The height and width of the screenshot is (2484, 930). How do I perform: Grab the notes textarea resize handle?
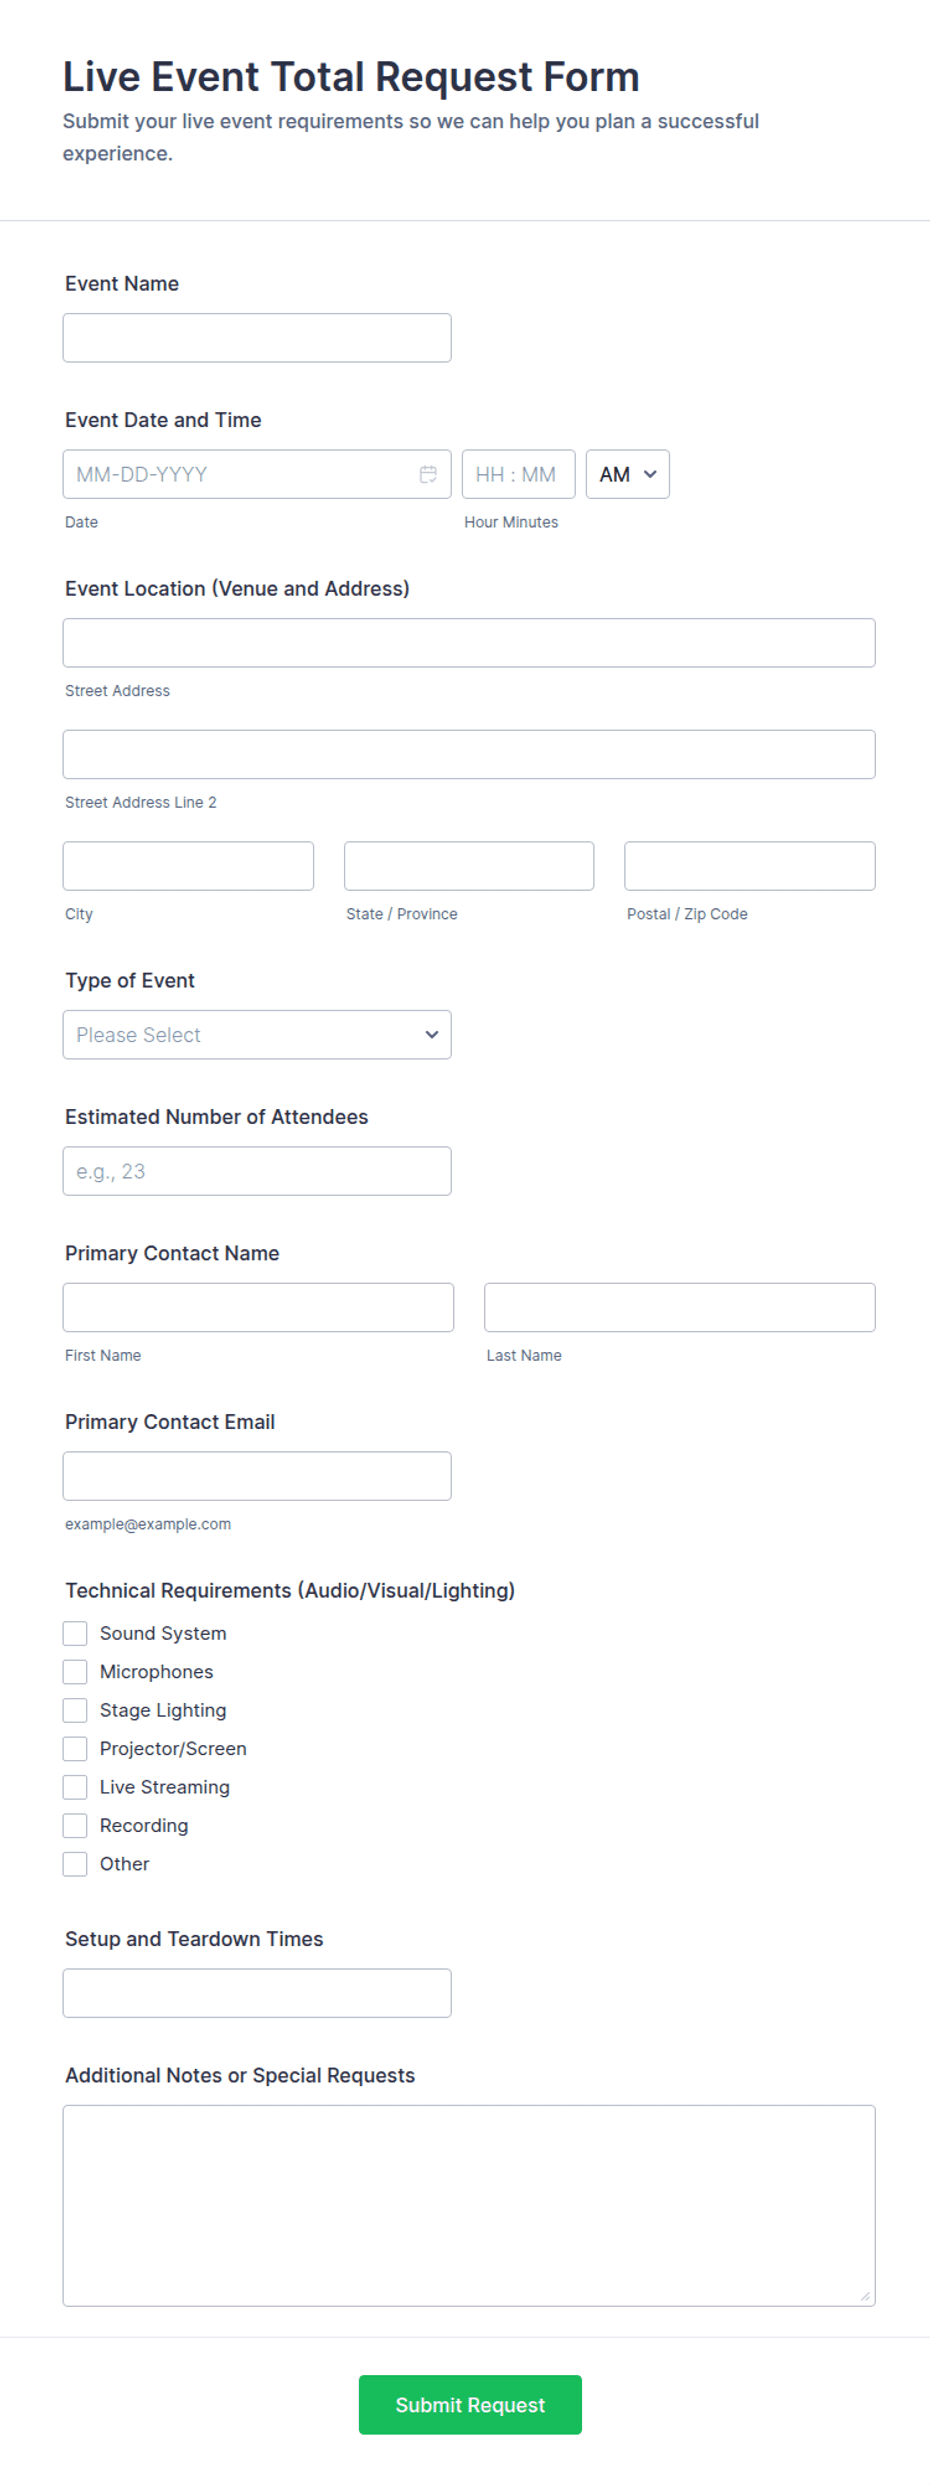pyautogui.click(x=865, y=2296)
